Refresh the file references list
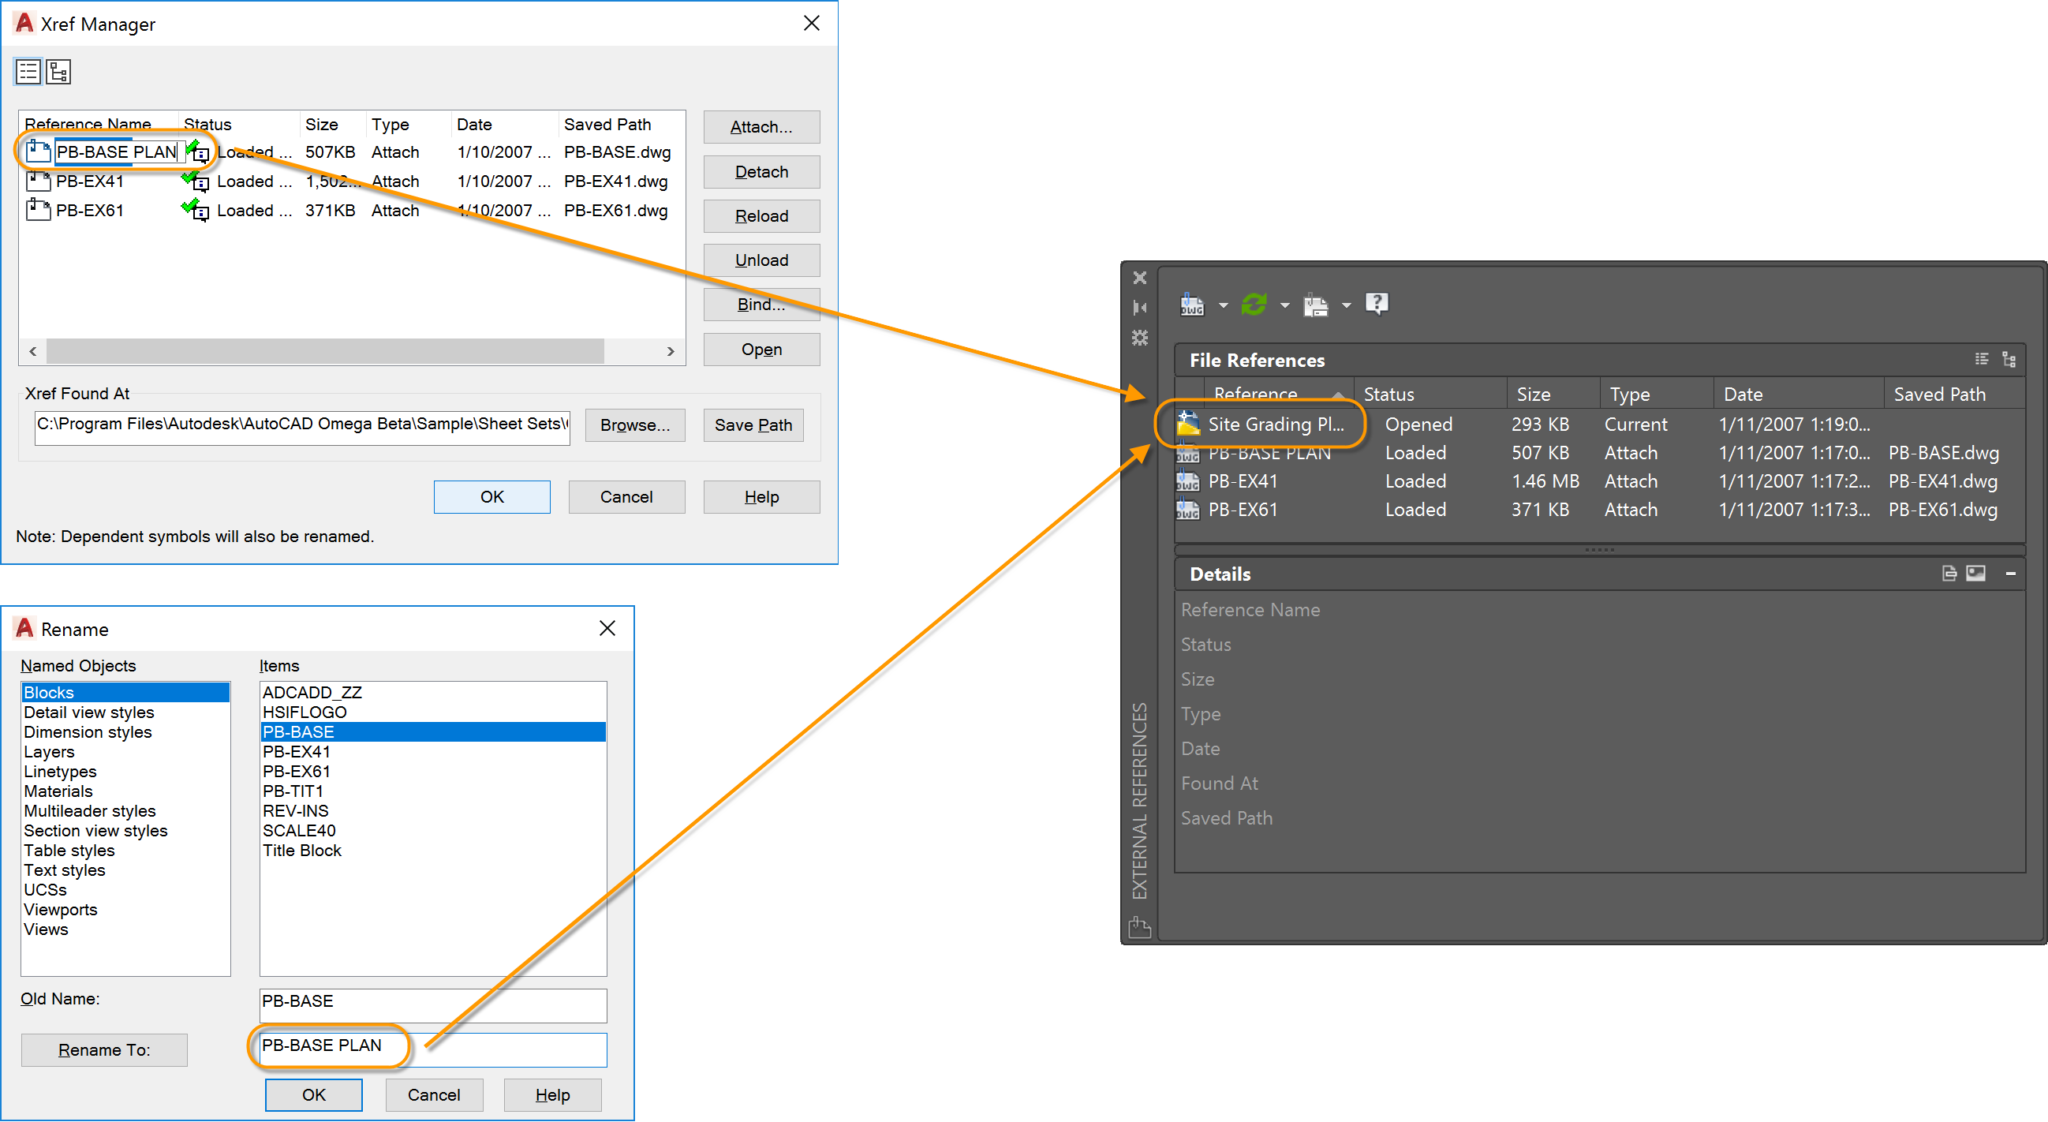 tap(1254, 305)
